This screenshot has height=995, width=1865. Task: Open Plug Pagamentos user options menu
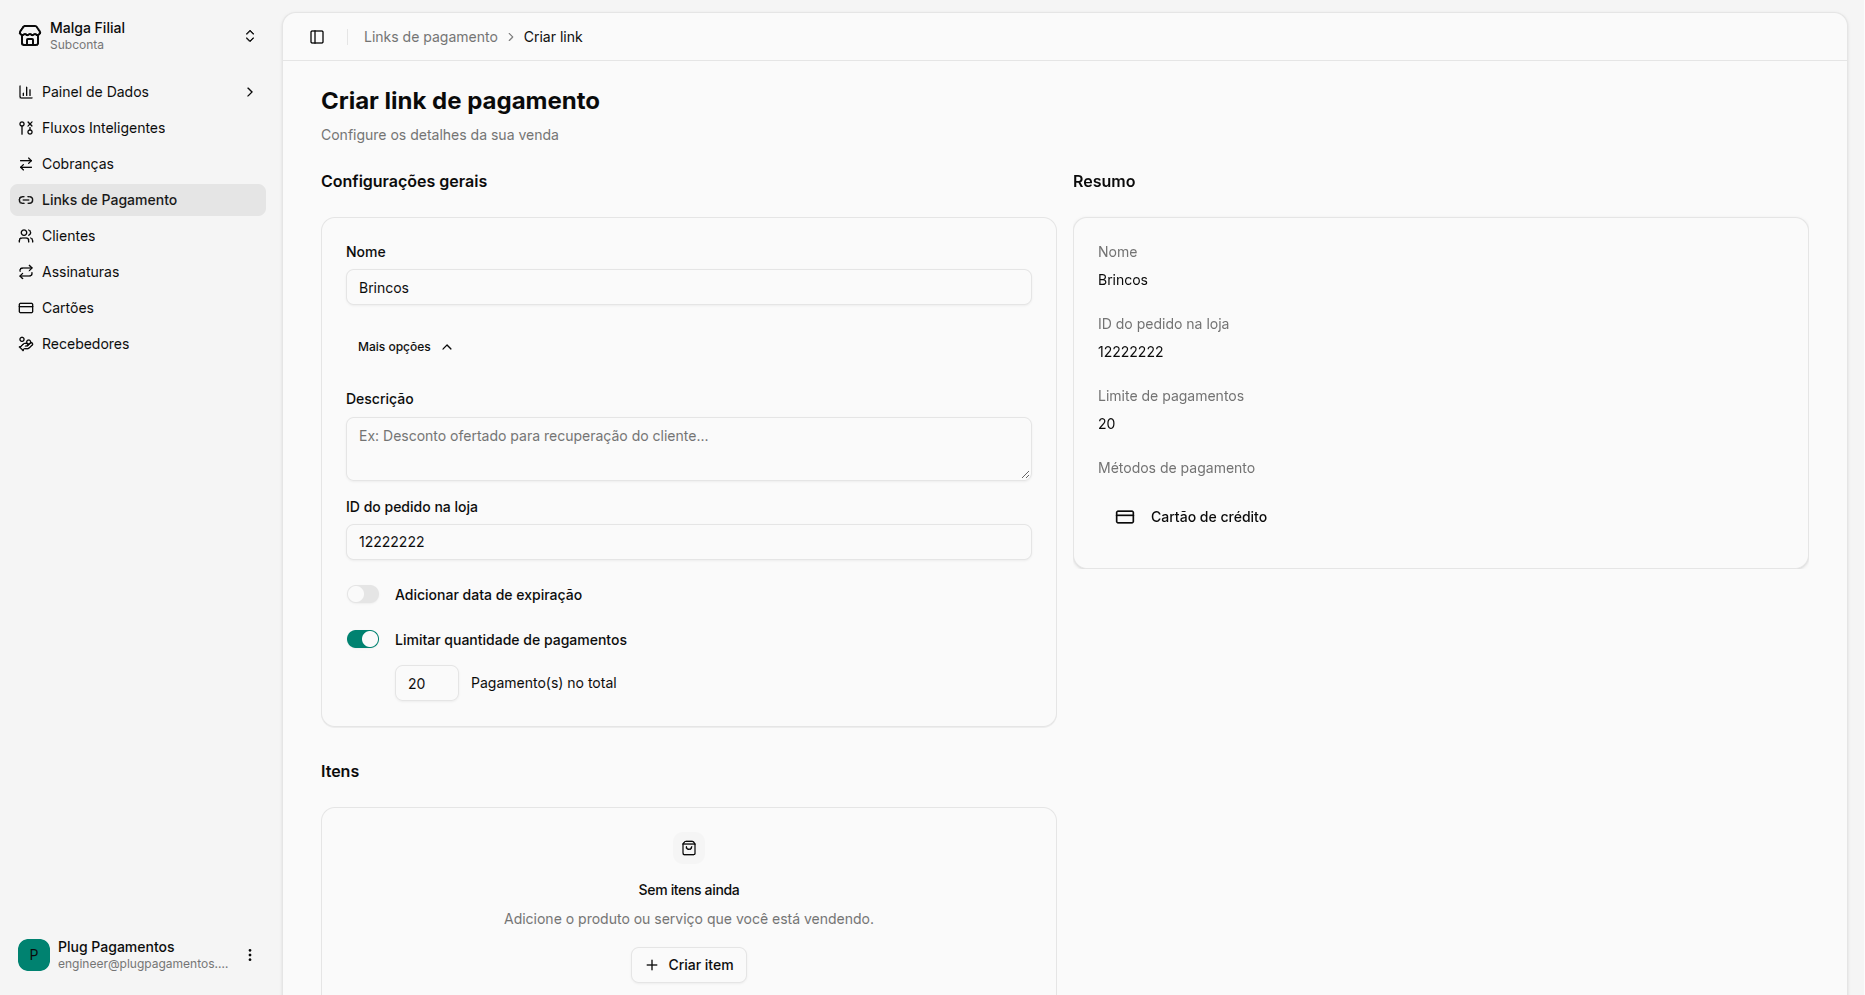[250, 955]
